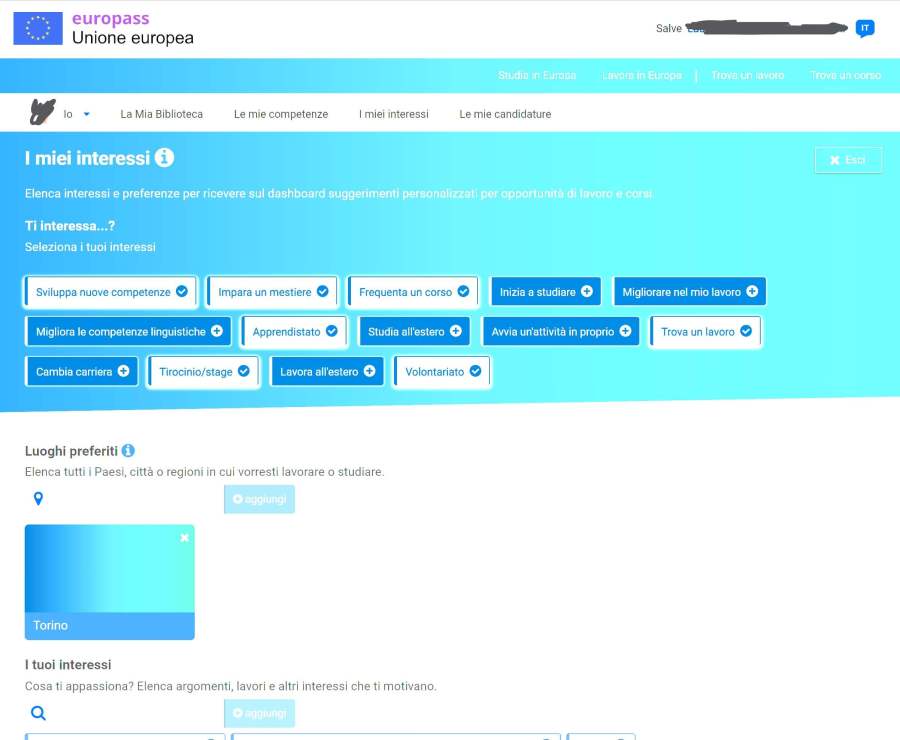900x740 pixels.
Task: Follow the Trova un corso link
Action: tap(845, 75)
